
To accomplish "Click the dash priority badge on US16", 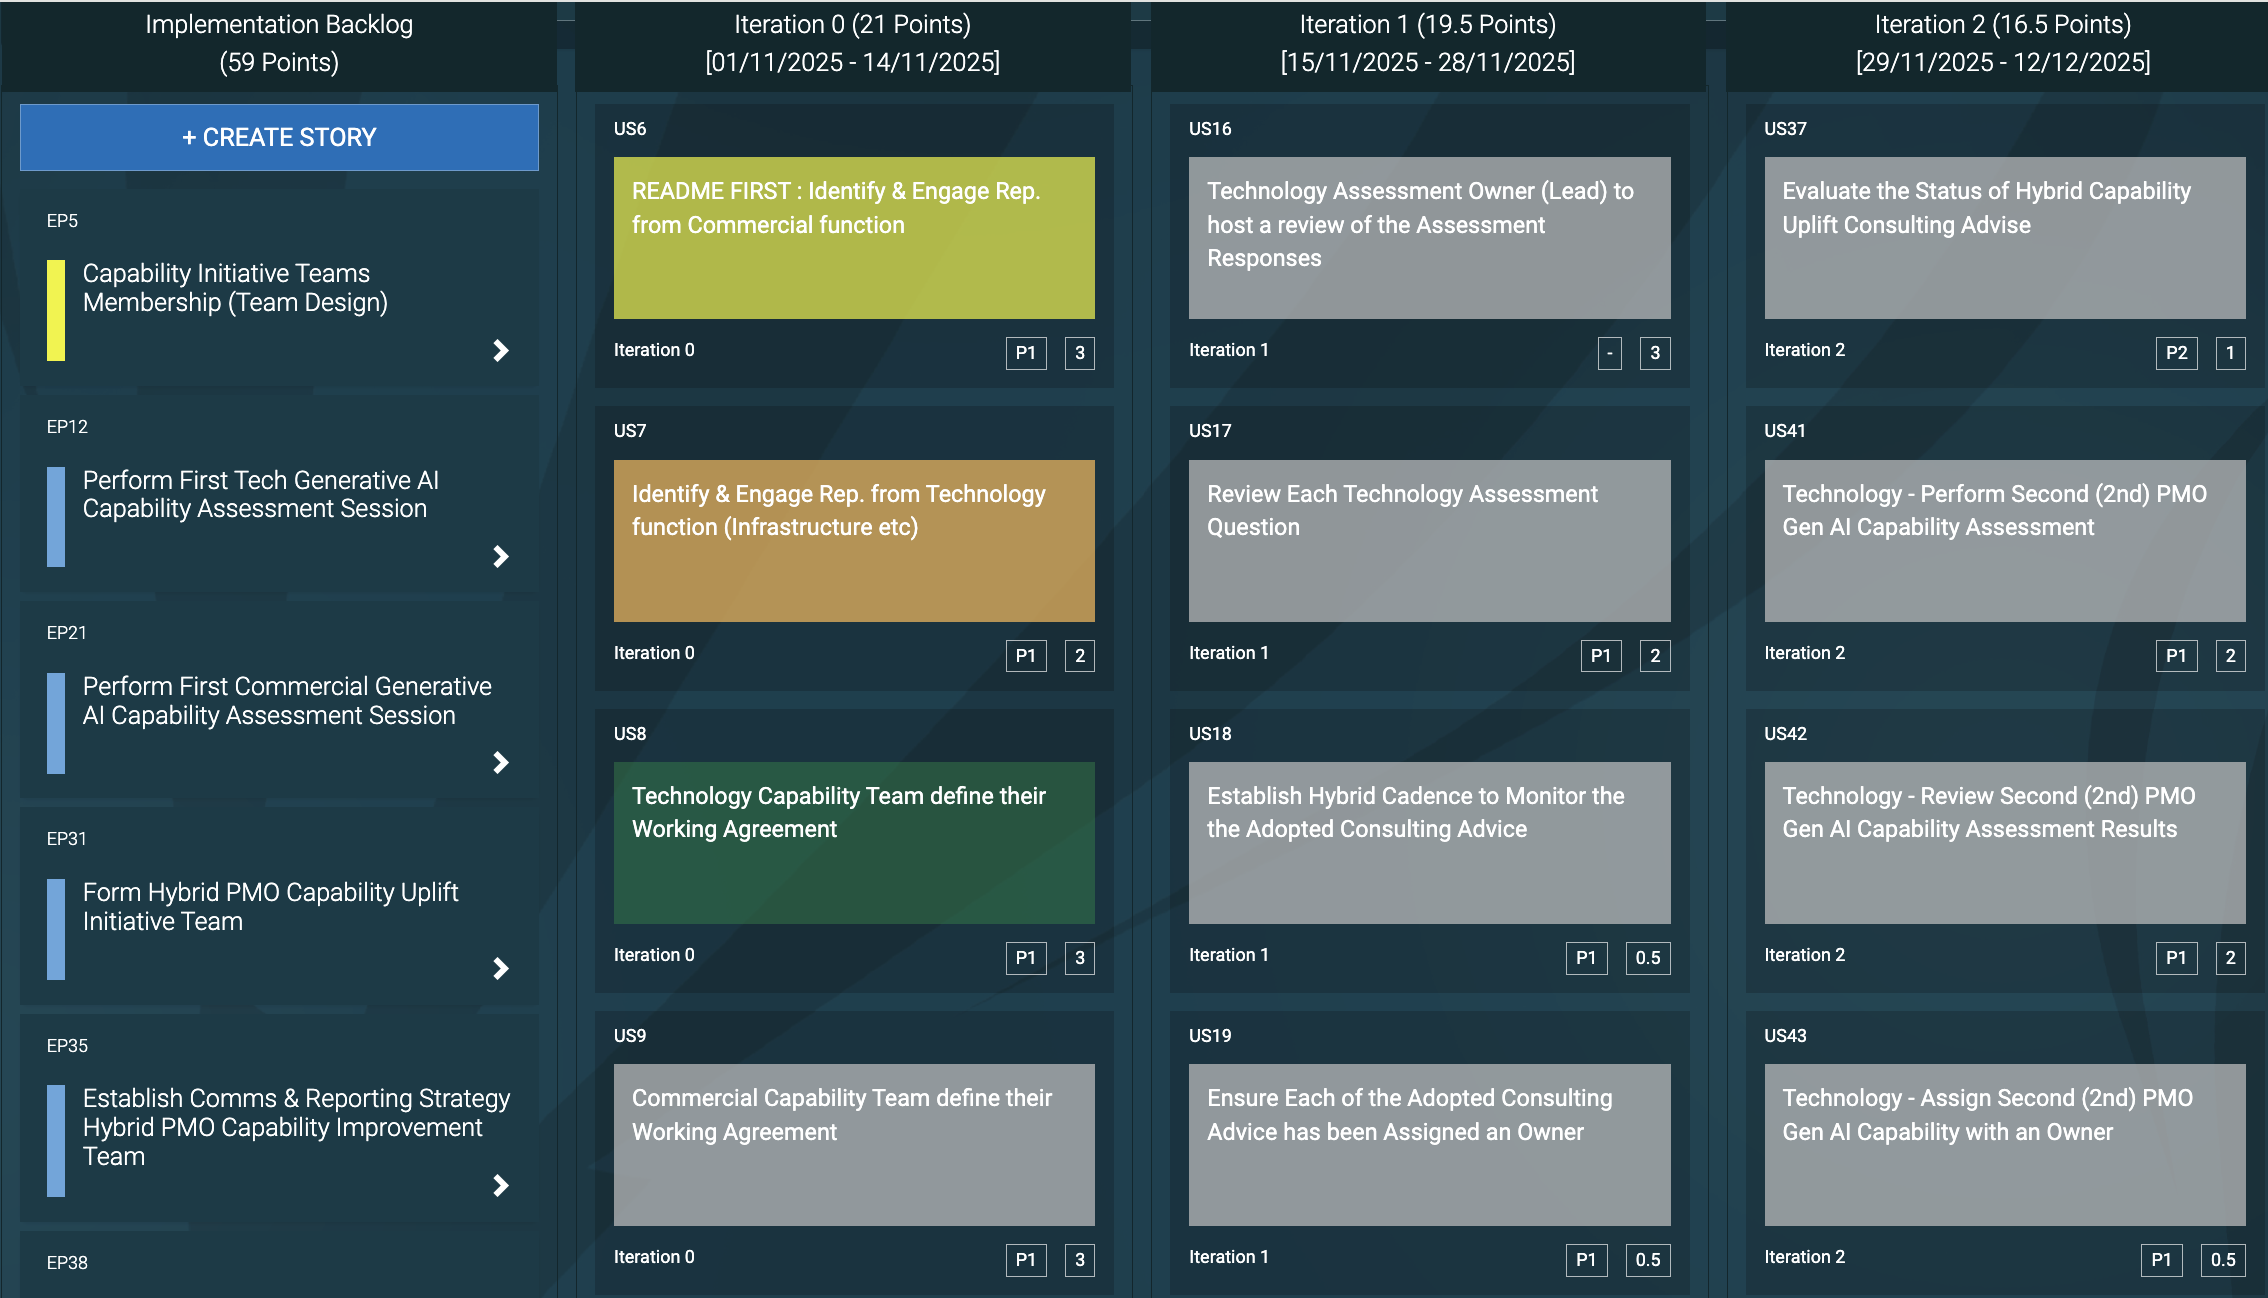I will pos(1609,353).
